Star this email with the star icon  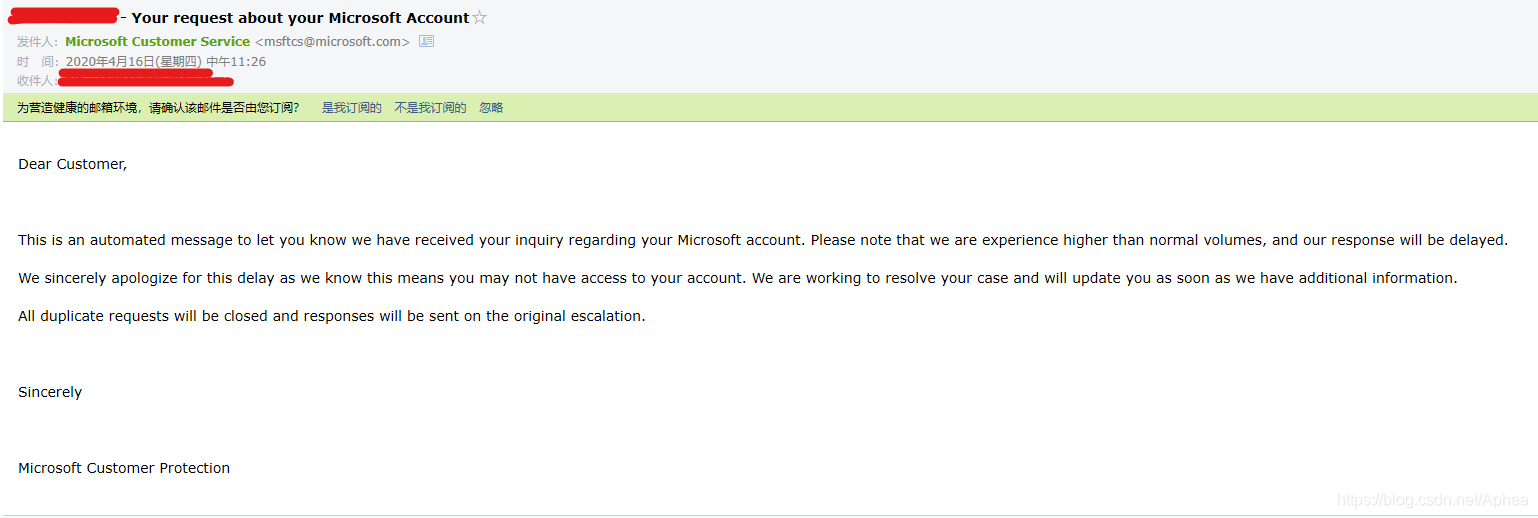480,17
